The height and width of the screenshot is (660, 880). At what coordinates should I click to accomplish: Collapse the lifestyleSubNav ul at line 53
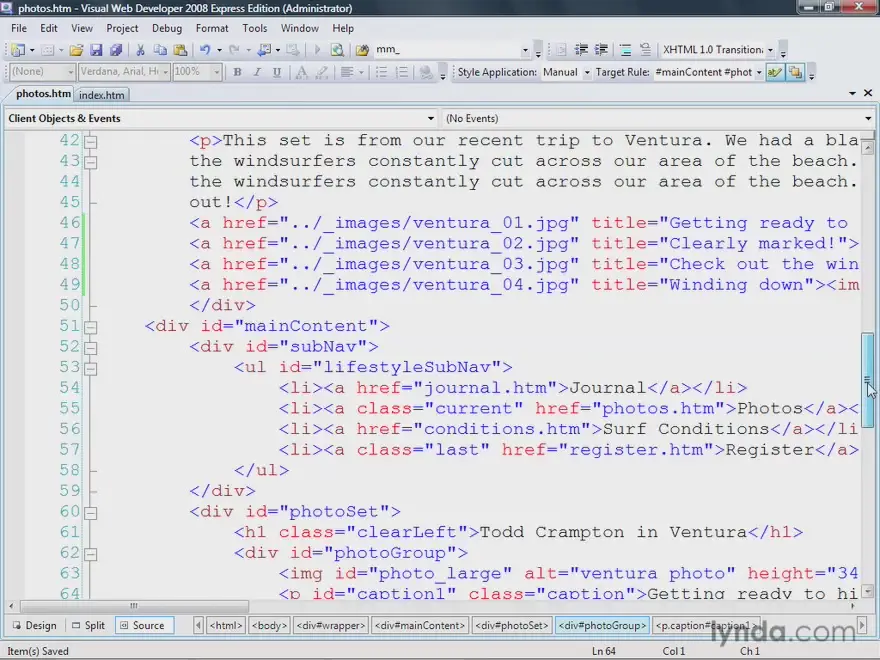pyautogui.click(x=90, y=369)
